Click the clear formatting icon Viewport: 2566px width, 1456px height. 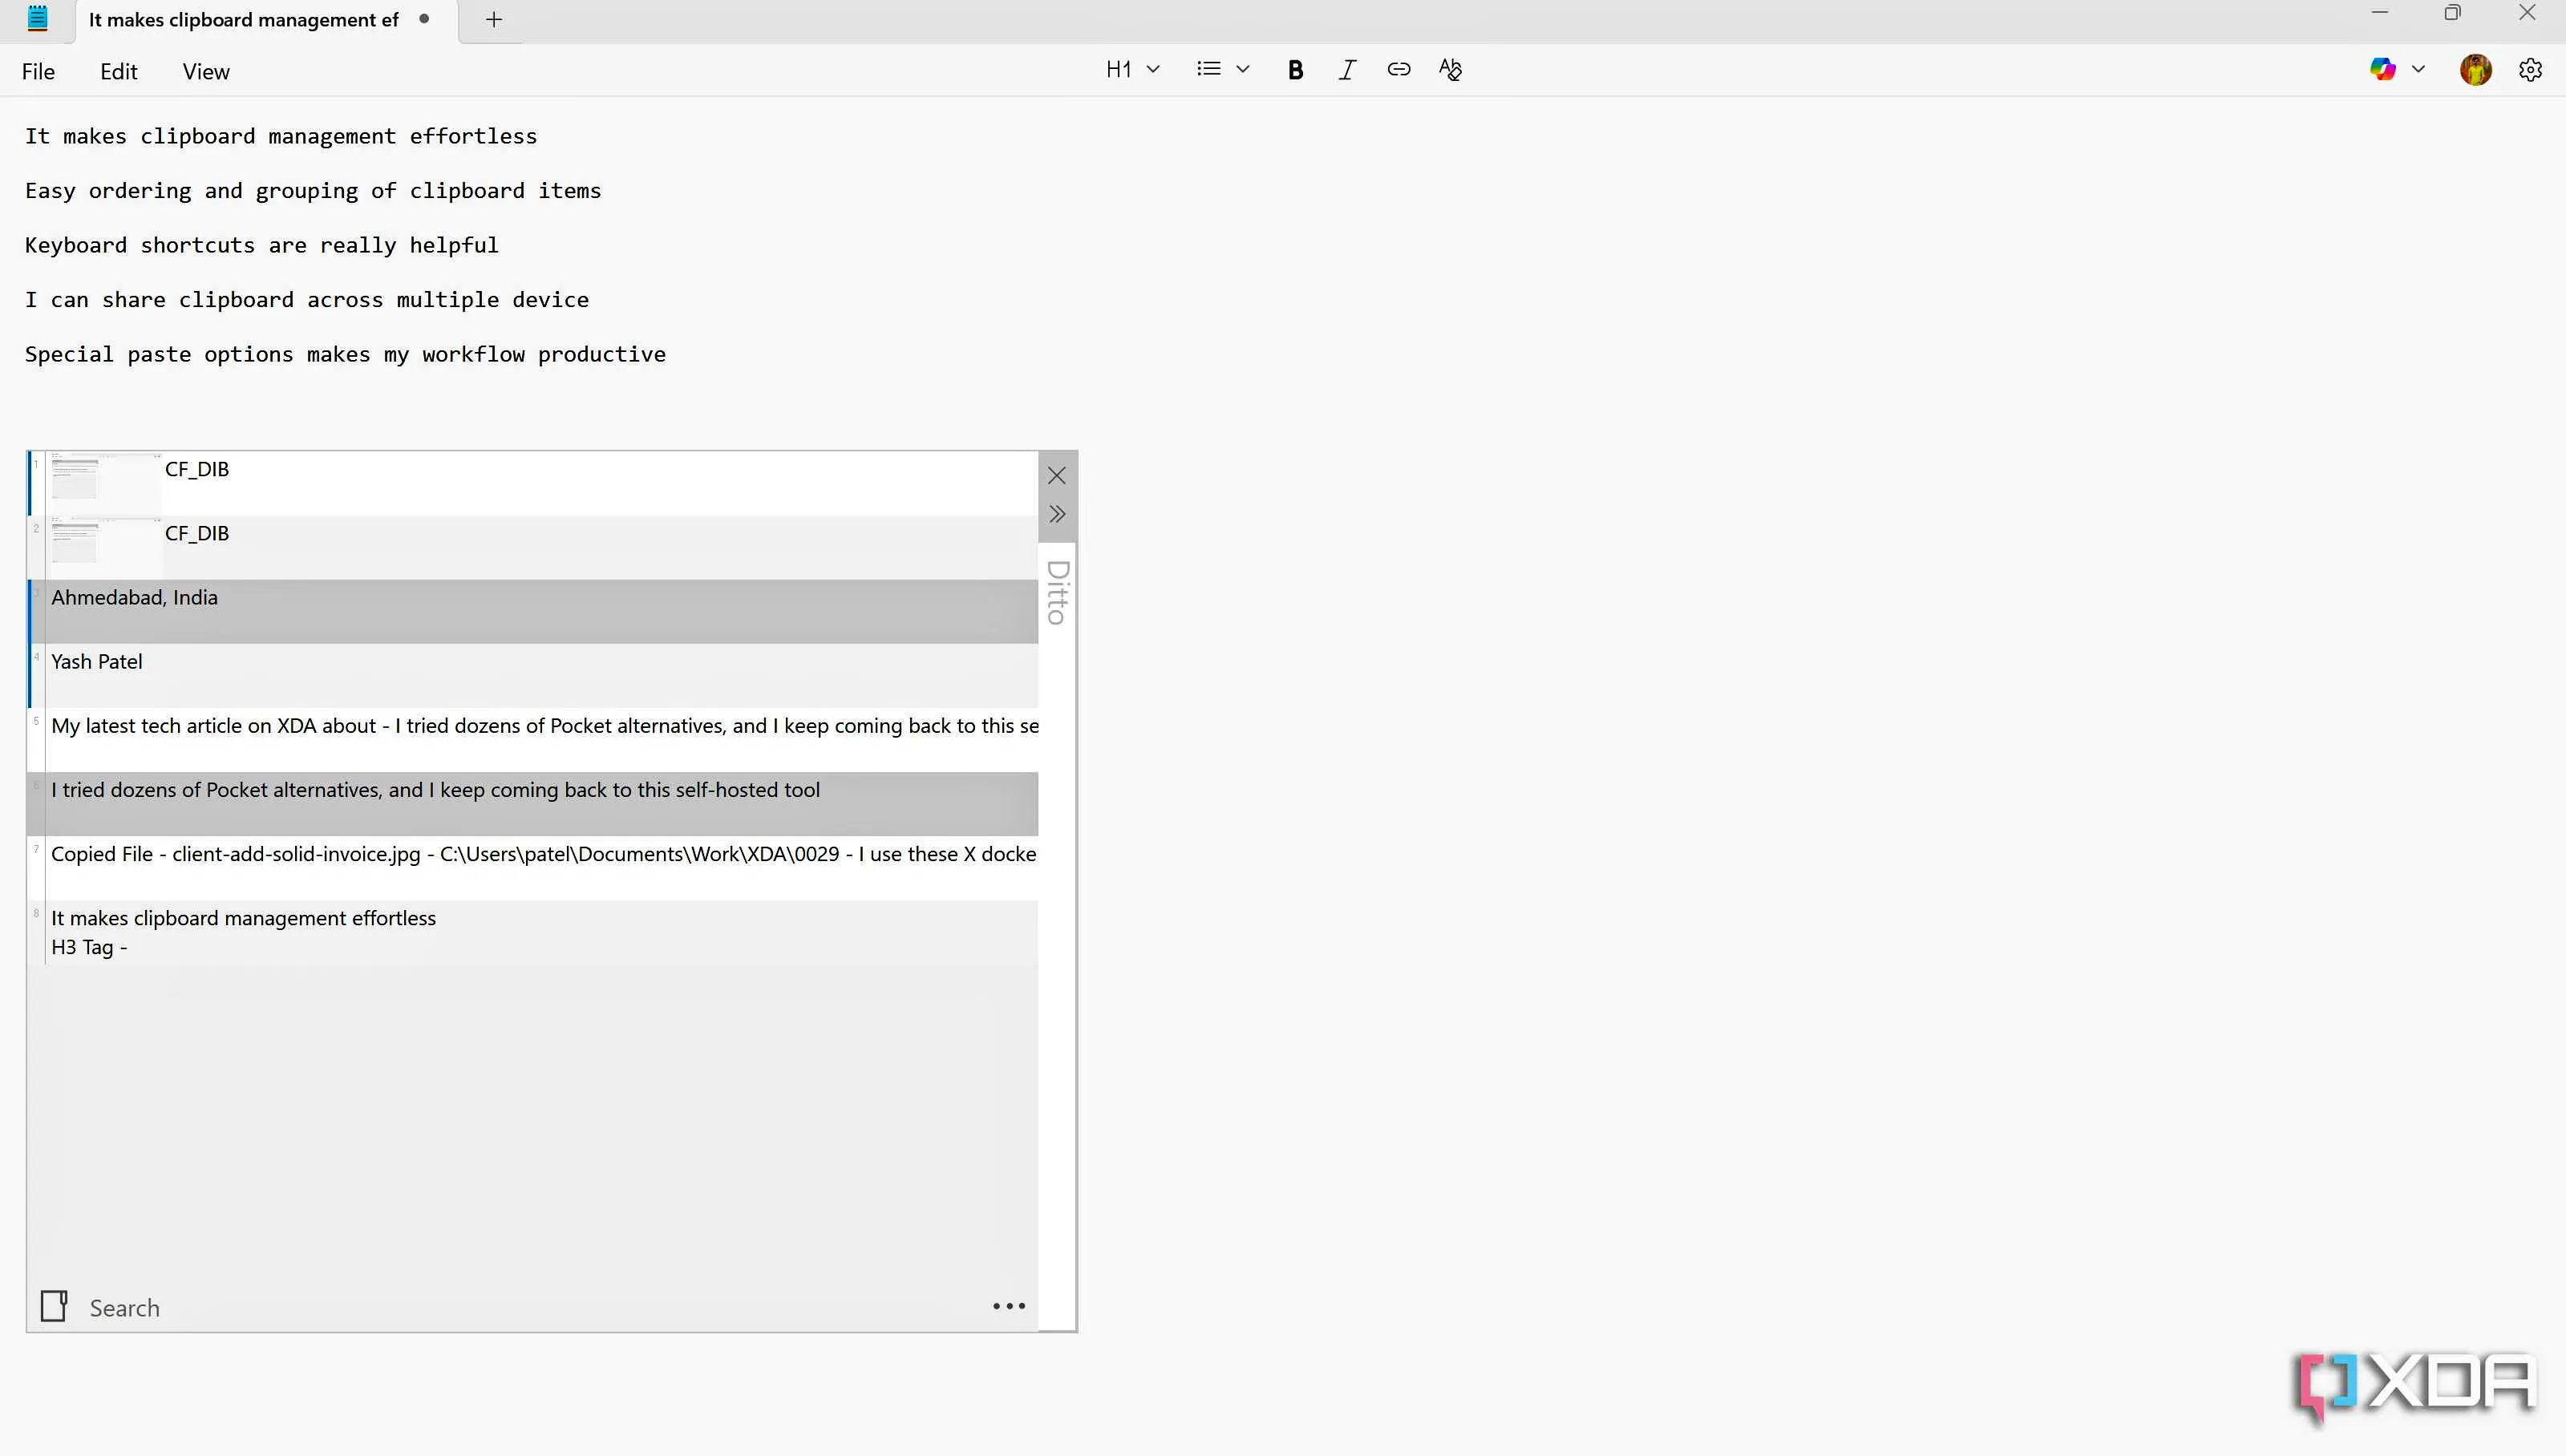point(1450,70)
